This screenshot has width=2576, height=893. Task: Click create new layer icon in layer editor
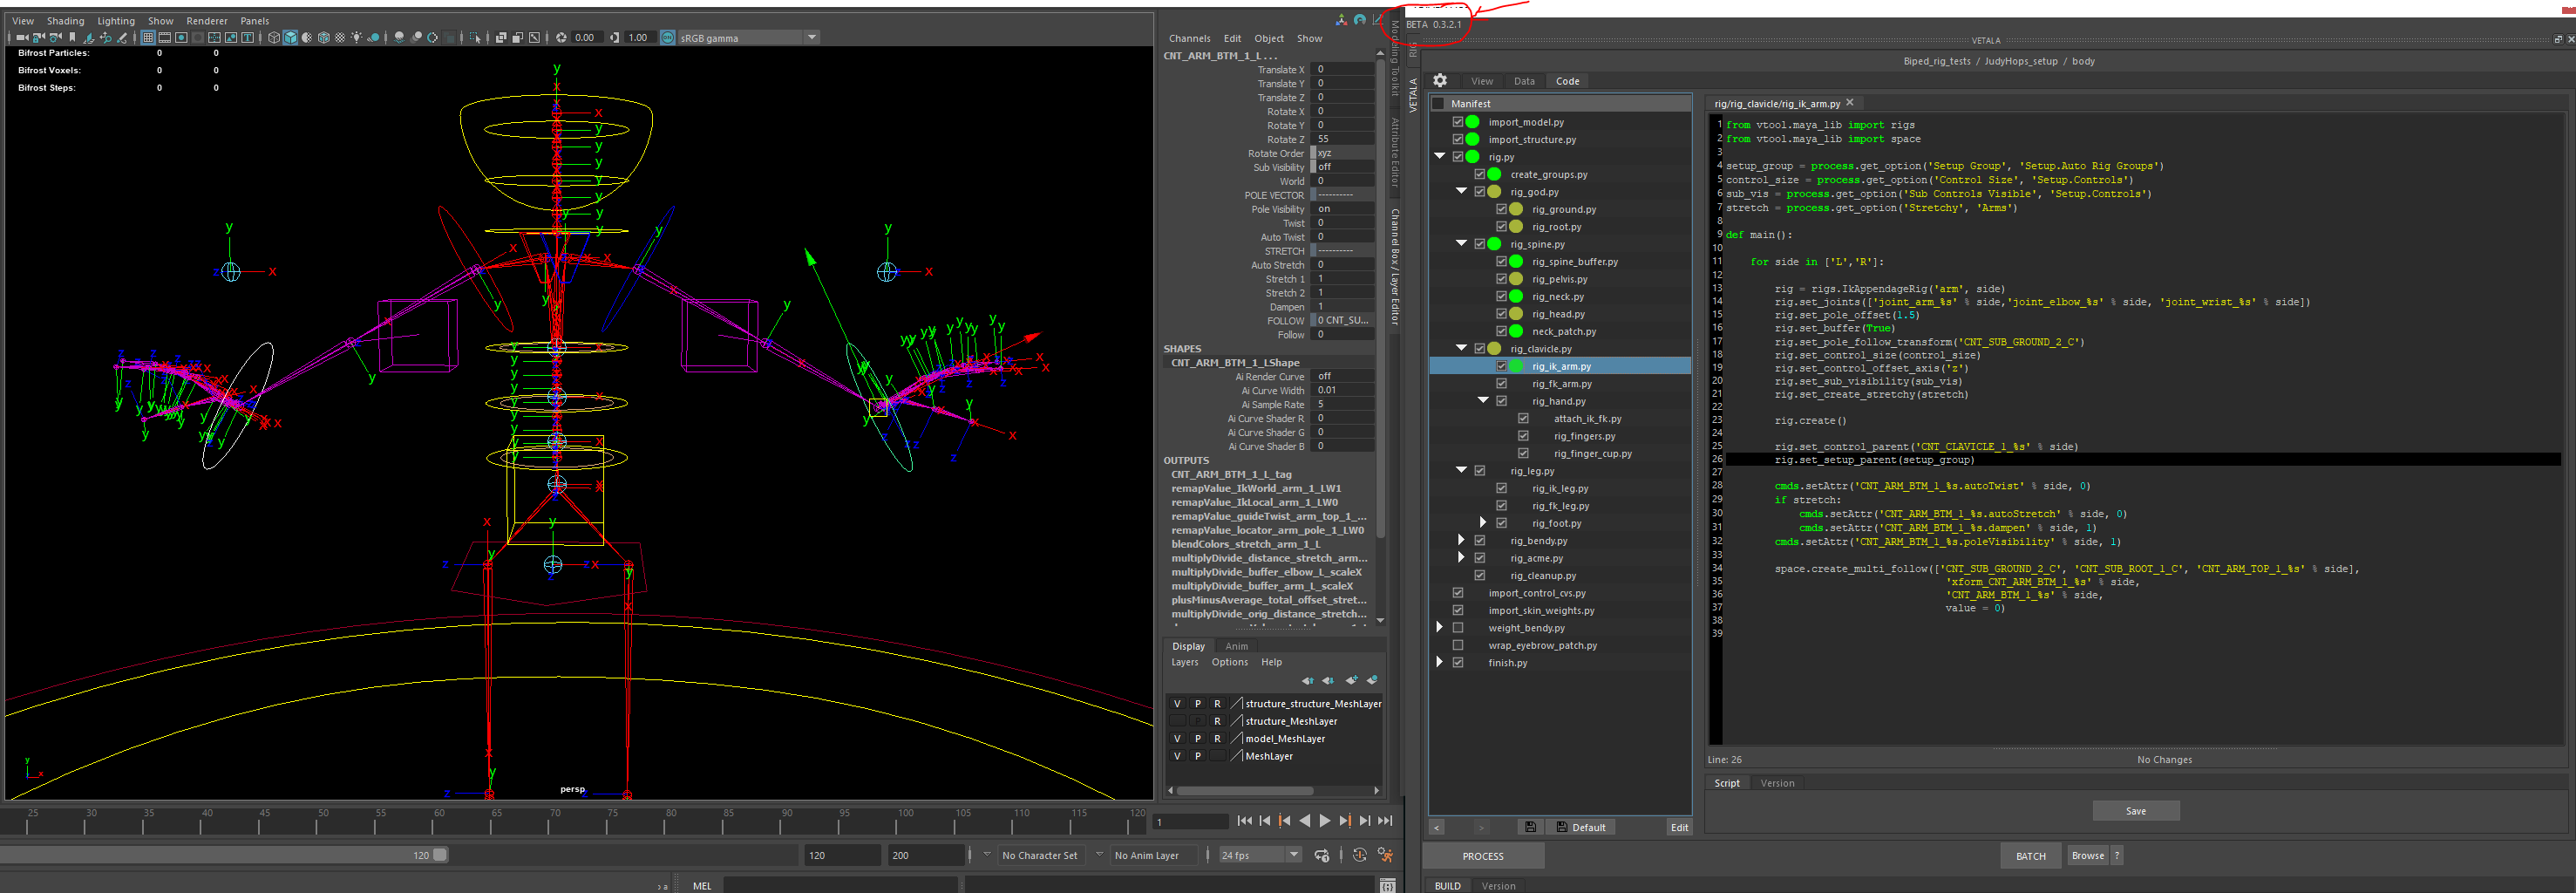coord(1351,680)
